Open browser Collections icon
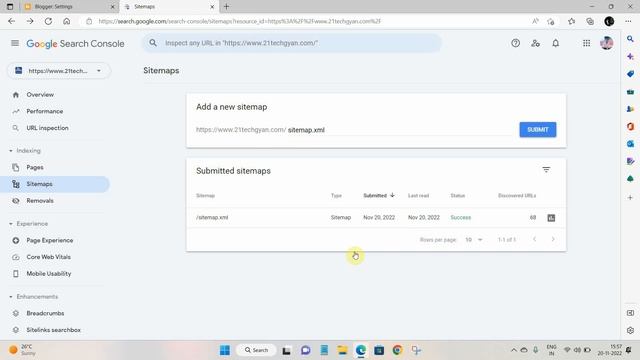Screen dimensions: 640x360 [590, 21]
